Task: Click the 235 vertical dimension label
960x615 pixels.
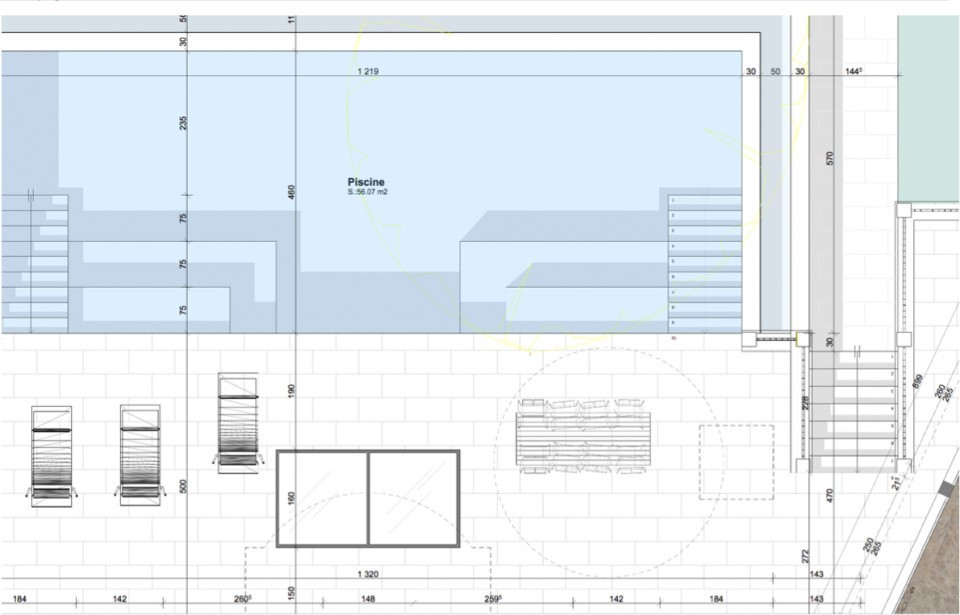Action: 184,123
